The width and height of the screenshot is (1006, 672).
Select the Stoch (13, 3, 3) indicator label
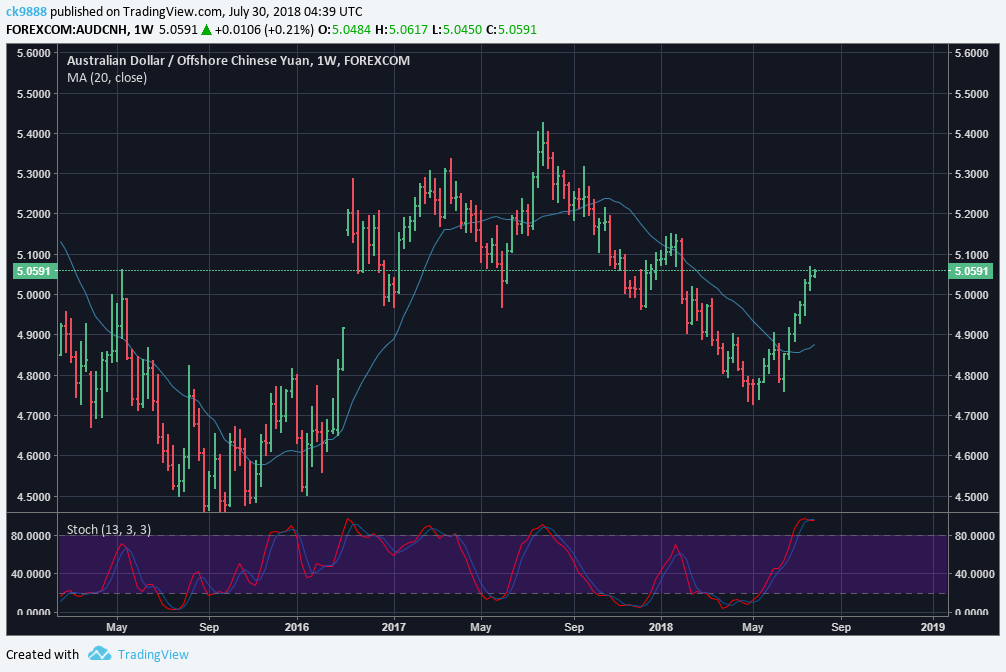109,530
